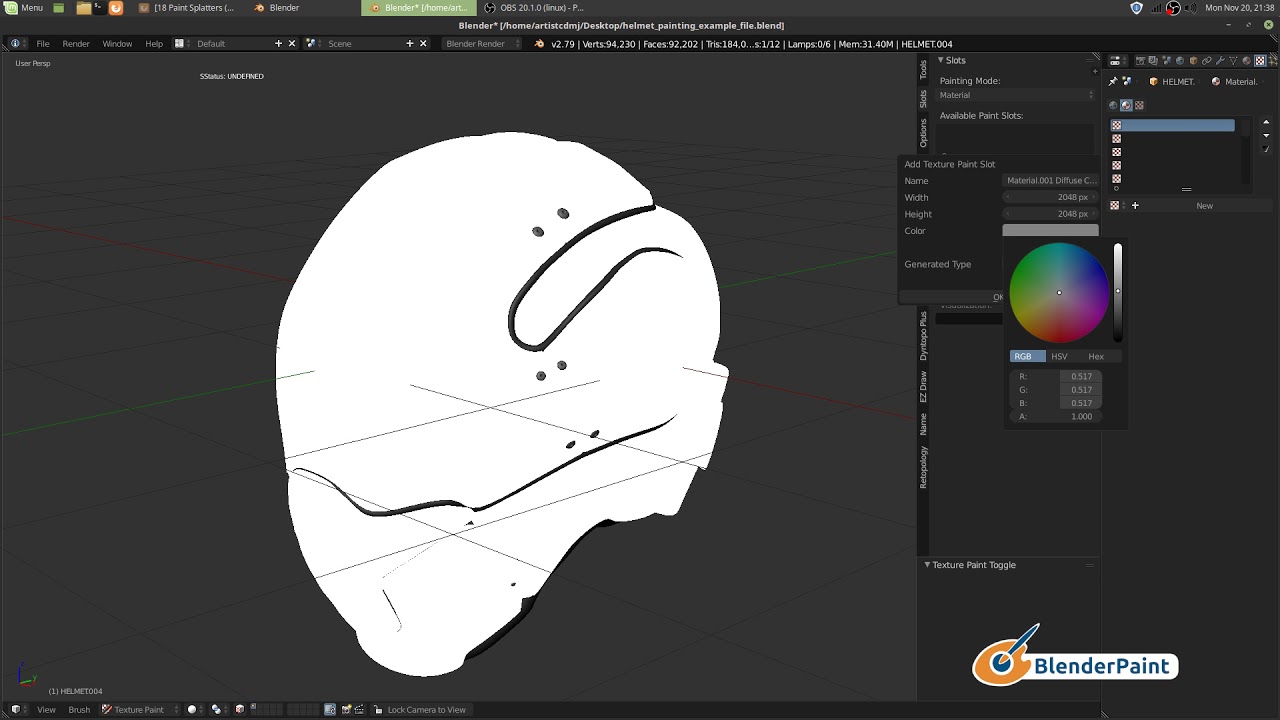The height and width of the screenshot is (720, 1280).
Task: Open the Texture properties checker tab icon
Action: 1260,61
